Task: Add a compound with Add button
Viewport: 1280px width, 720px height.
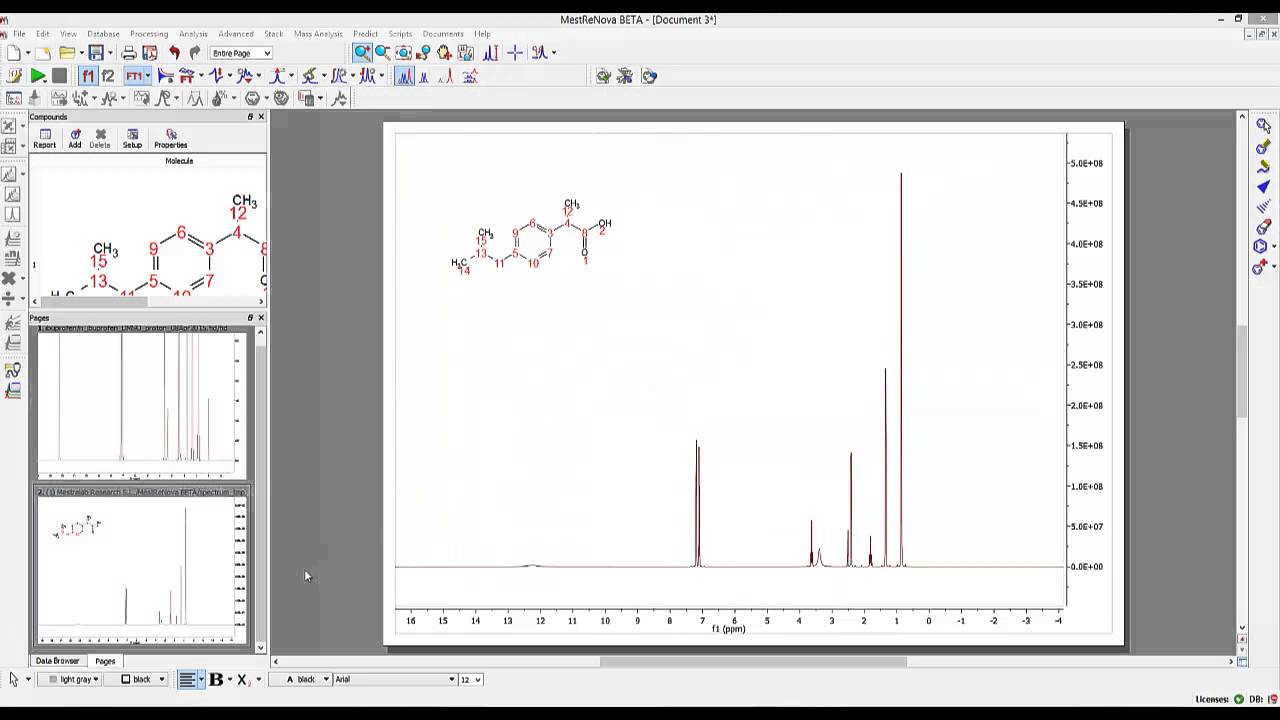Action: (x=75, y=139)
